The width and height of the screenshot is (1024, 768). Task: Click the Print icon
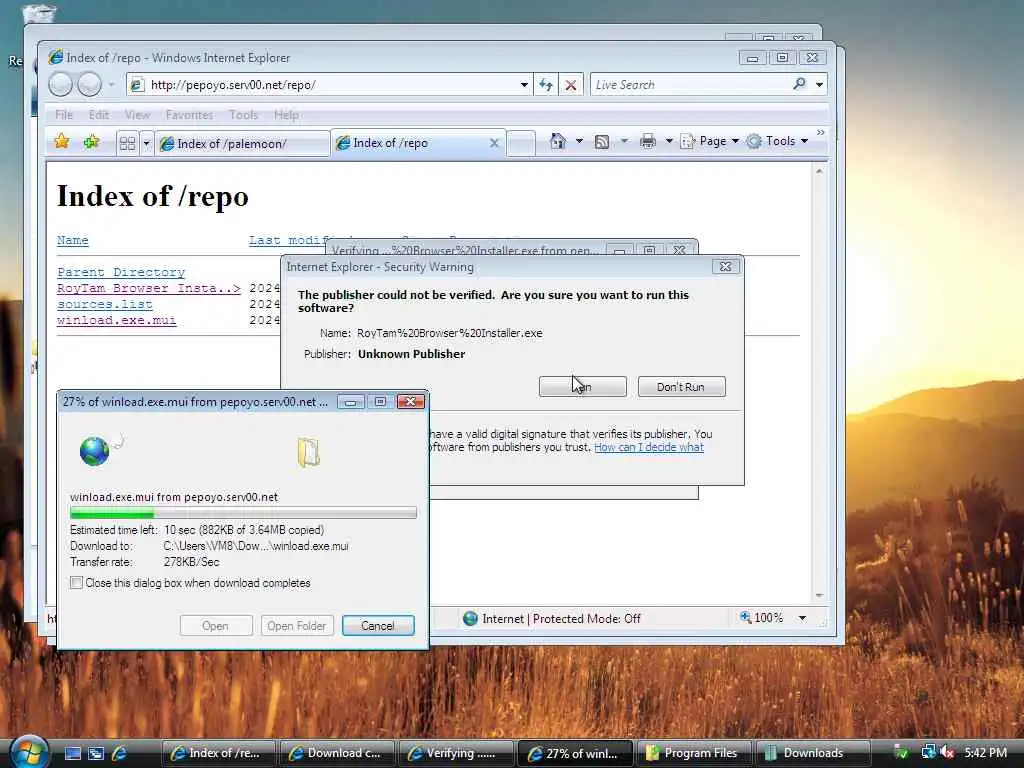pyautogui.click(x=648, y=141)
